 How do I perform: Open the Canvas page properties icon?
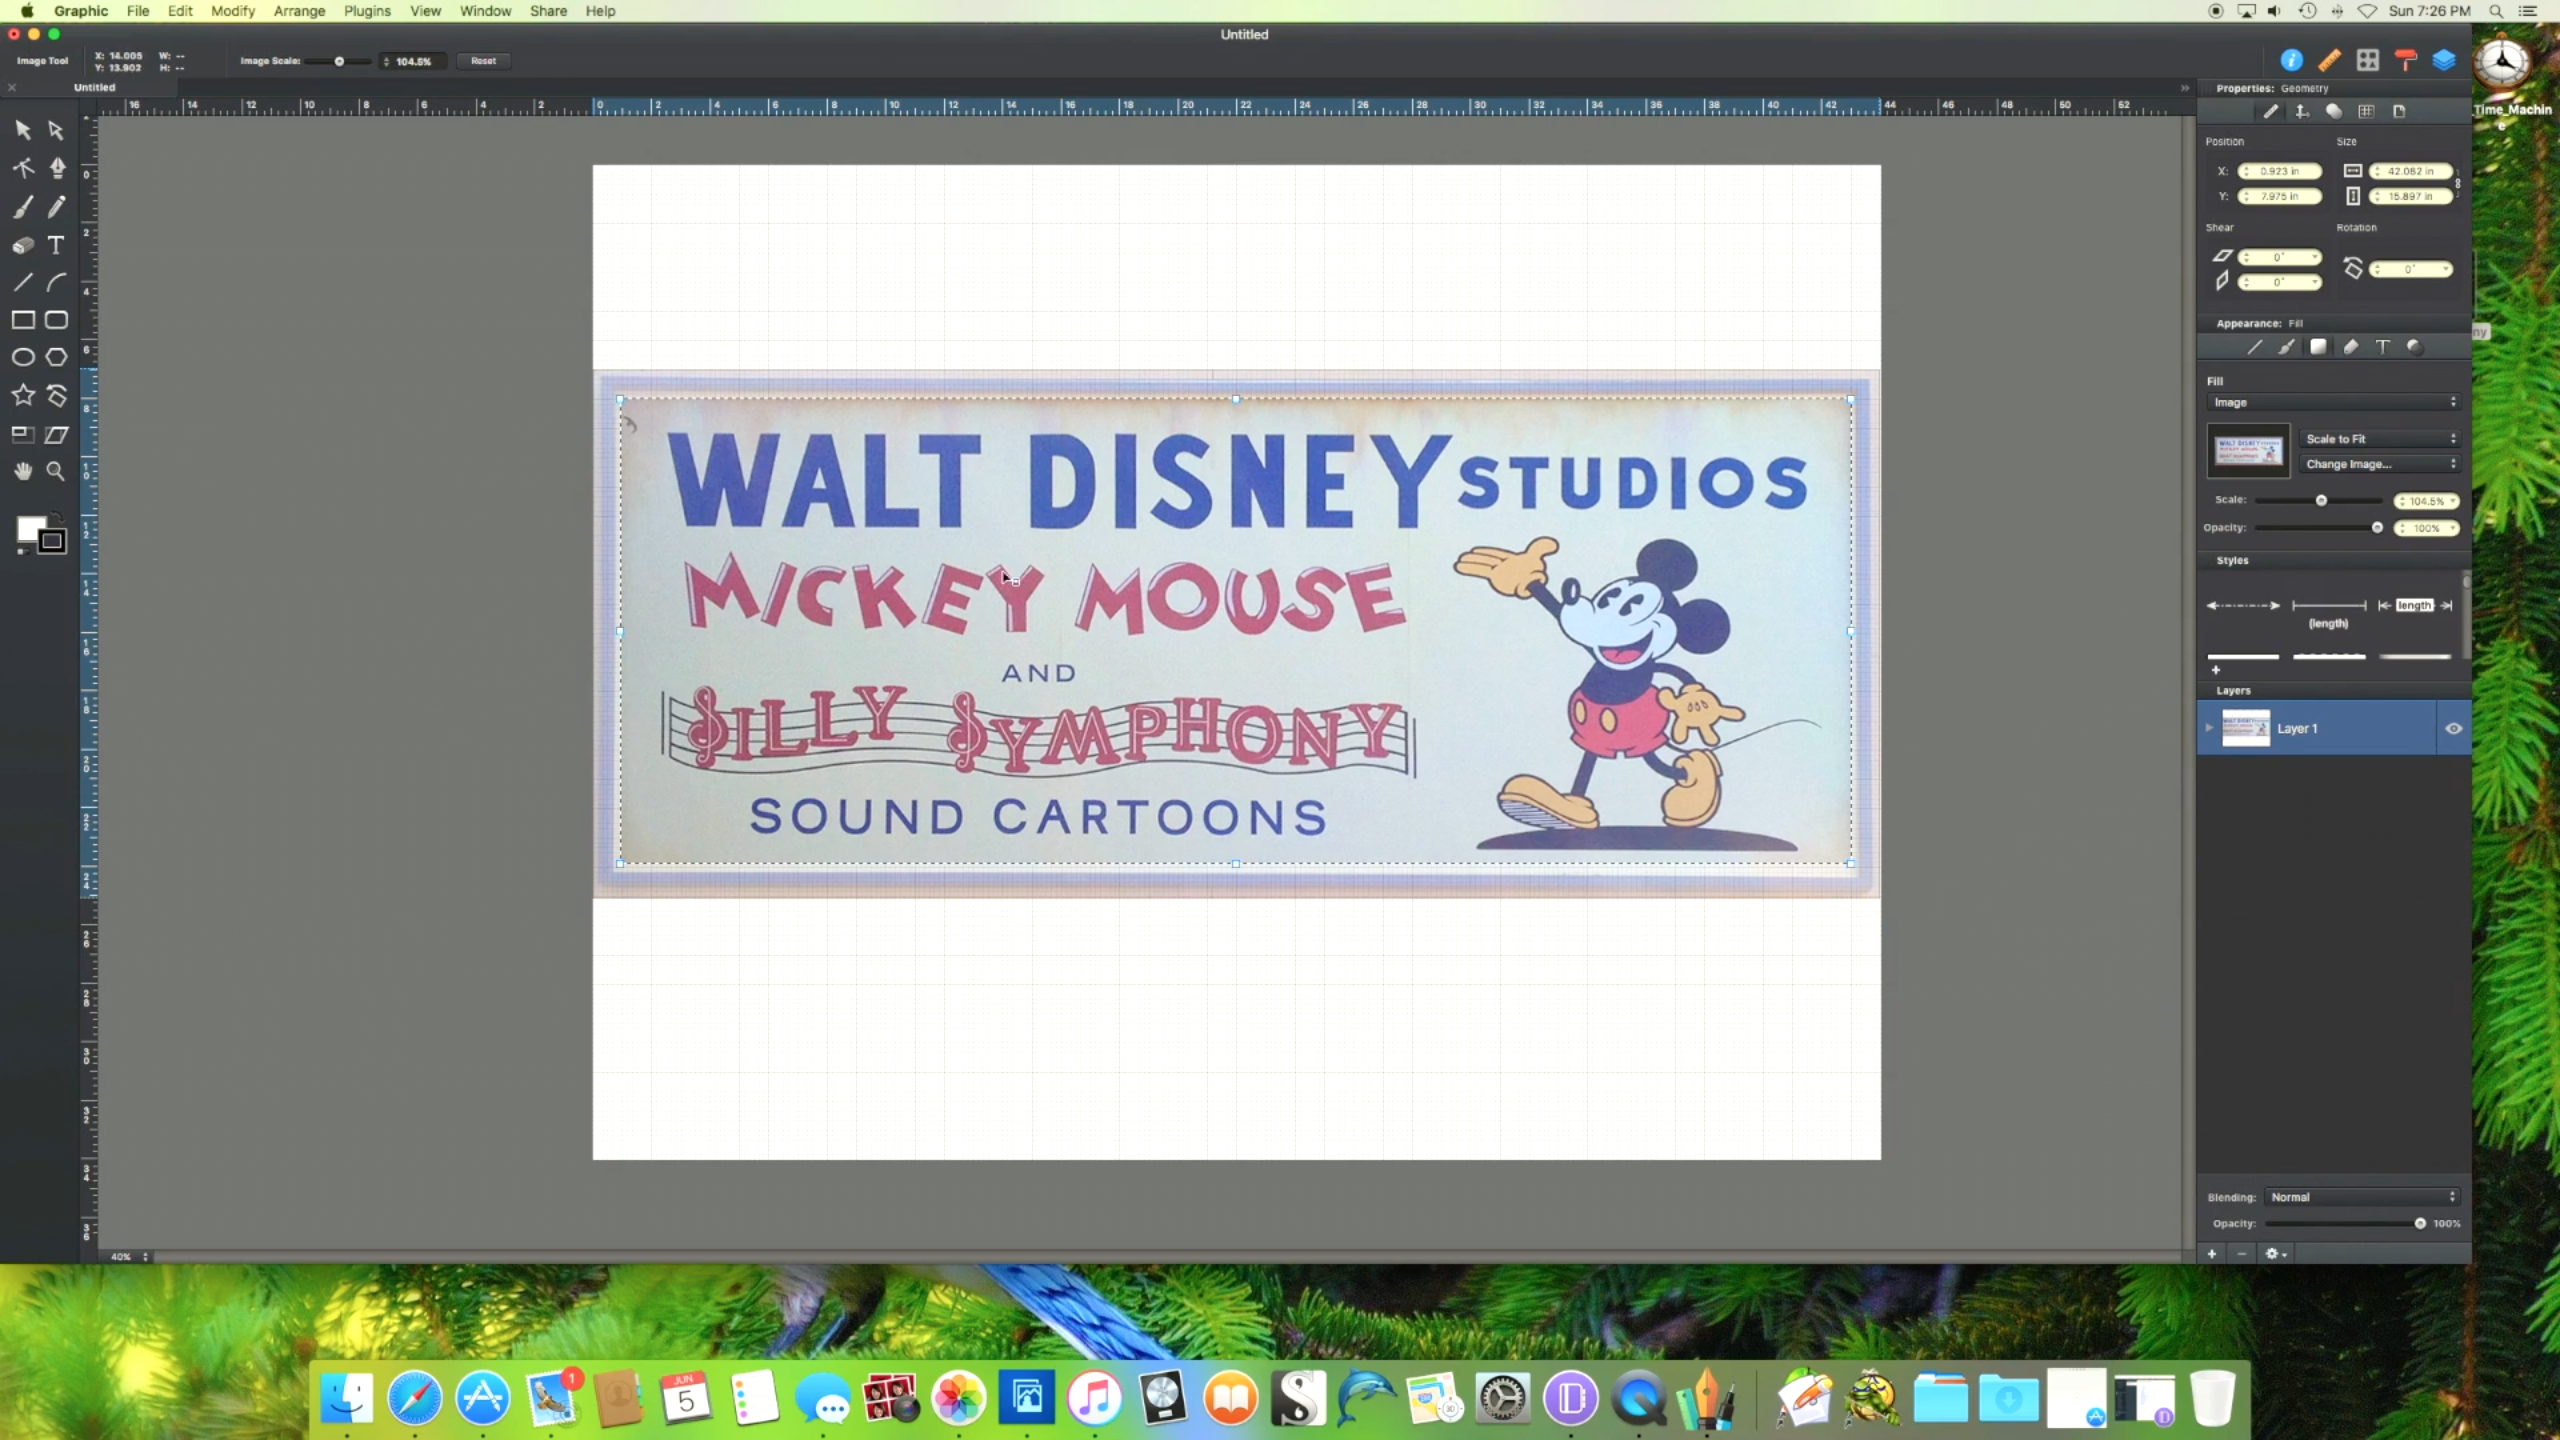pos(2398,111)
